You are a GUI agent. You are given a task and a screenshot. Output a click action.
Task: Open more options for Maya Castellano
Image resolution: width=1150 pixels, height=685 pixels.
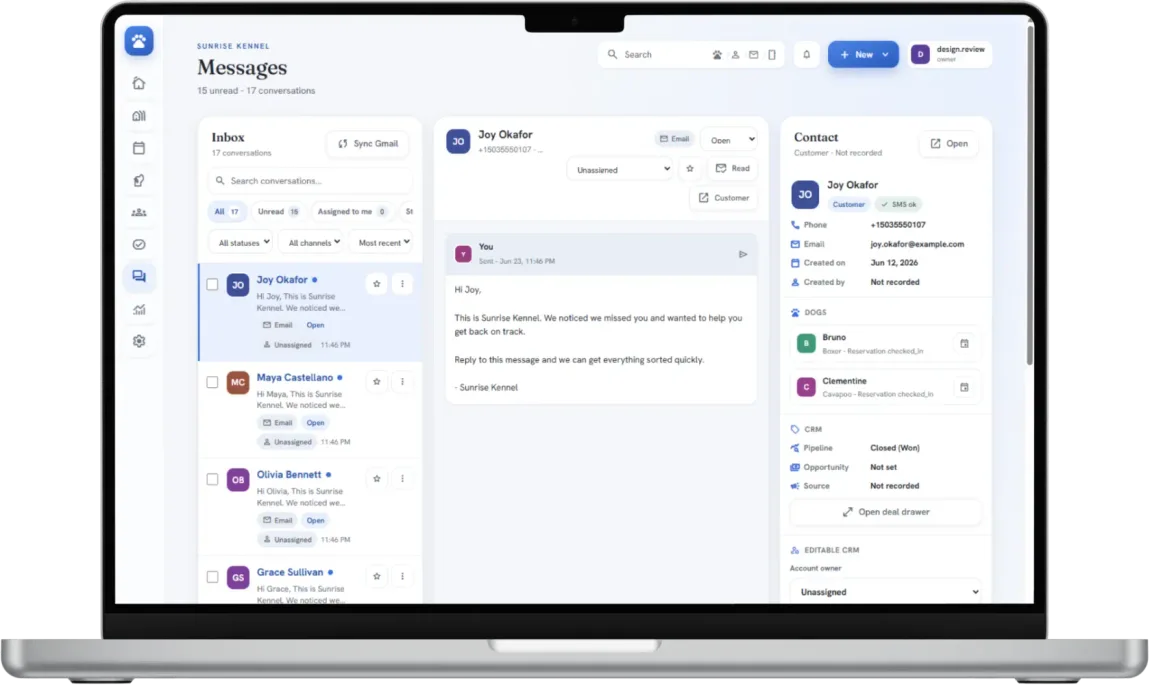[402, 381]
